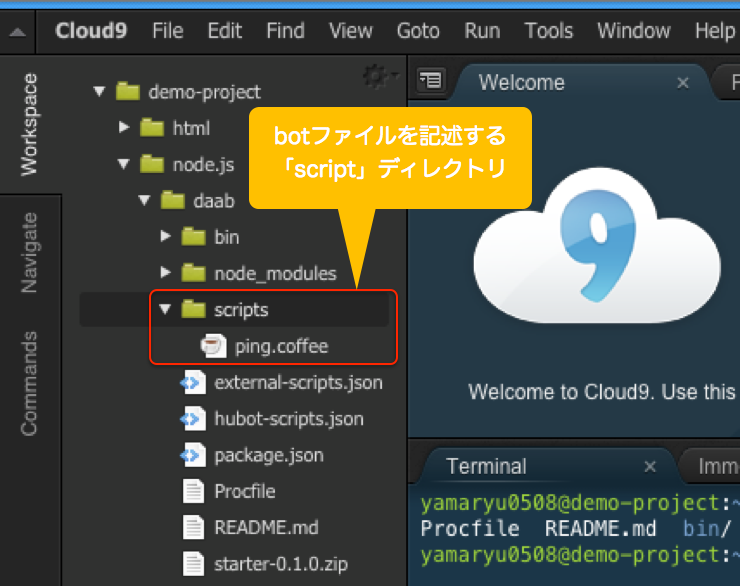Select the scripts folder name
Image resolution: width=740 pixels, height=586 pixels.
[x=241, y=310]
